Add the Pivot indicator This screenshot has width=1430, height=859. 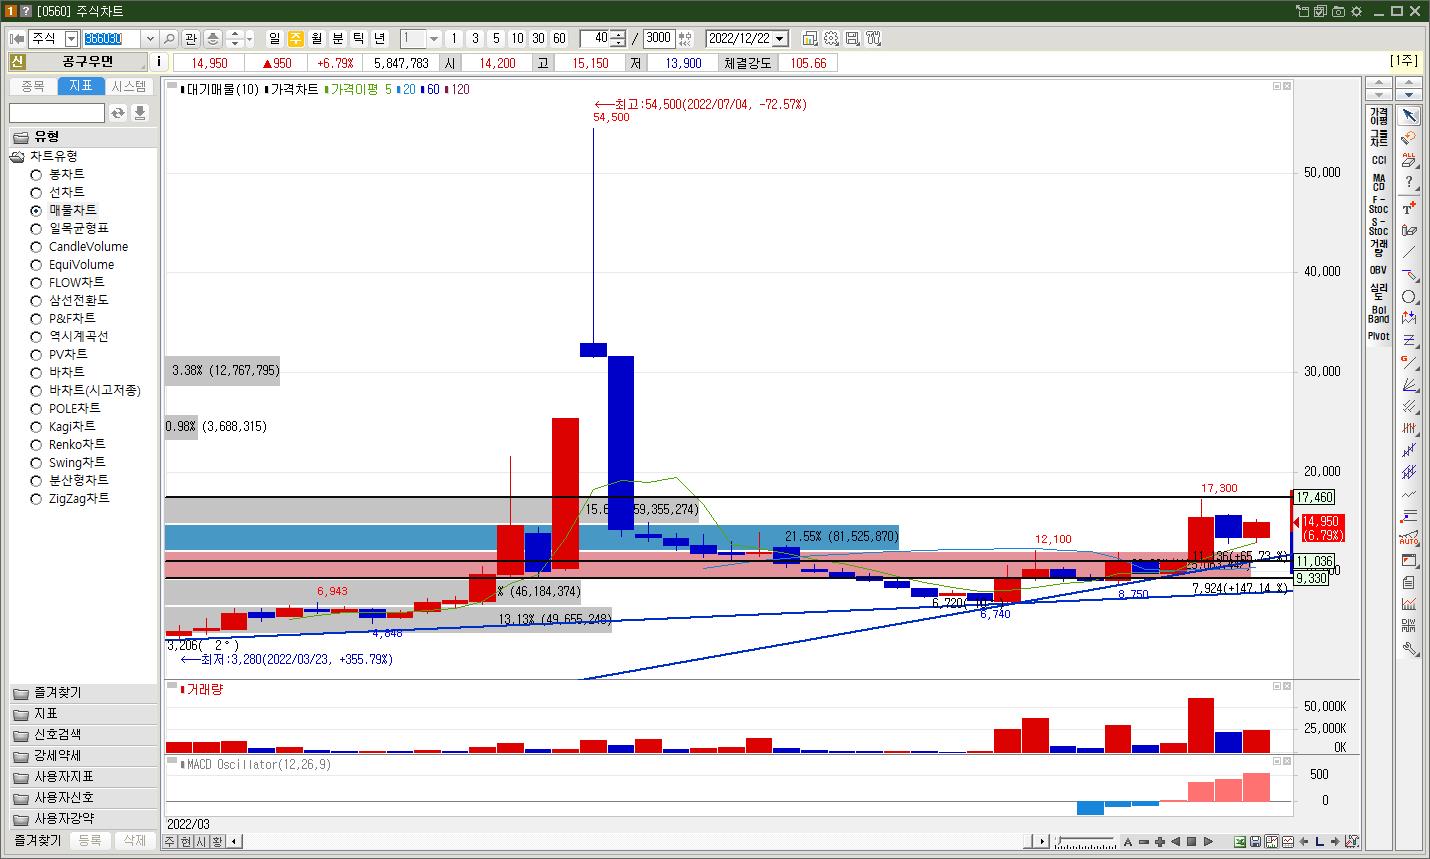tap(1379, 336)
